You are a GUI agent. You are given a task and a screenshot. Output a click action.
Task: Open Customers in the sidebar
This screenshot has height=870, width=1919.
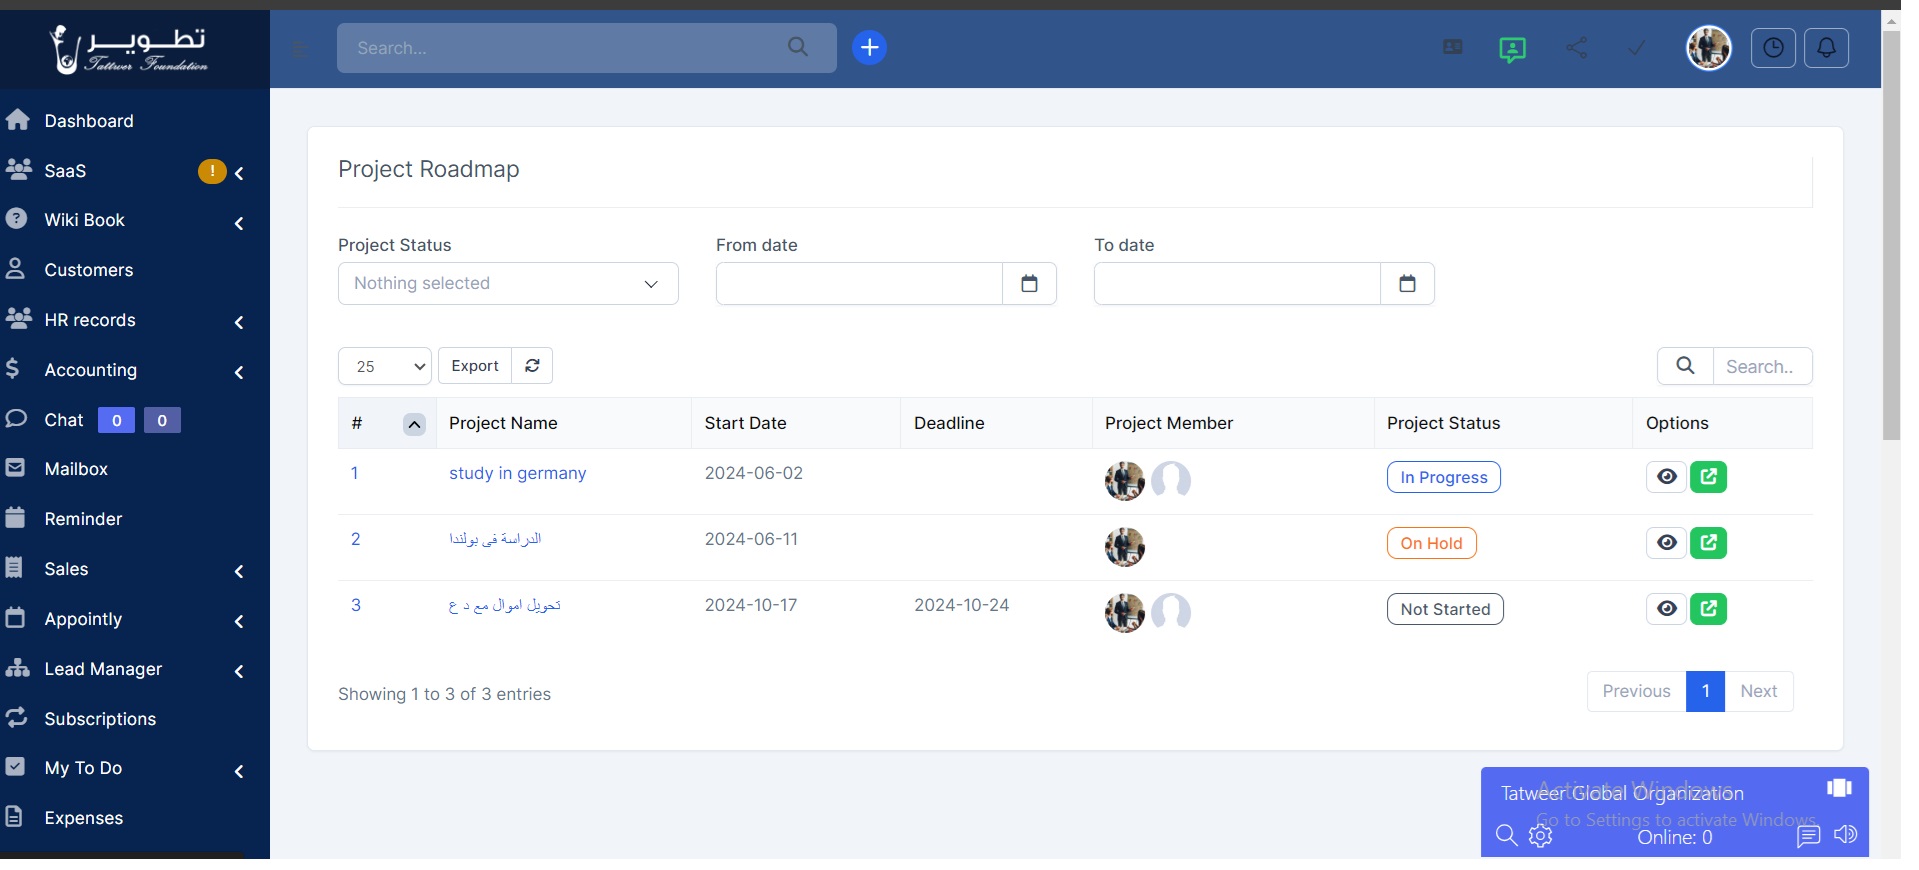pyautogui.click(x=88, y=270)
